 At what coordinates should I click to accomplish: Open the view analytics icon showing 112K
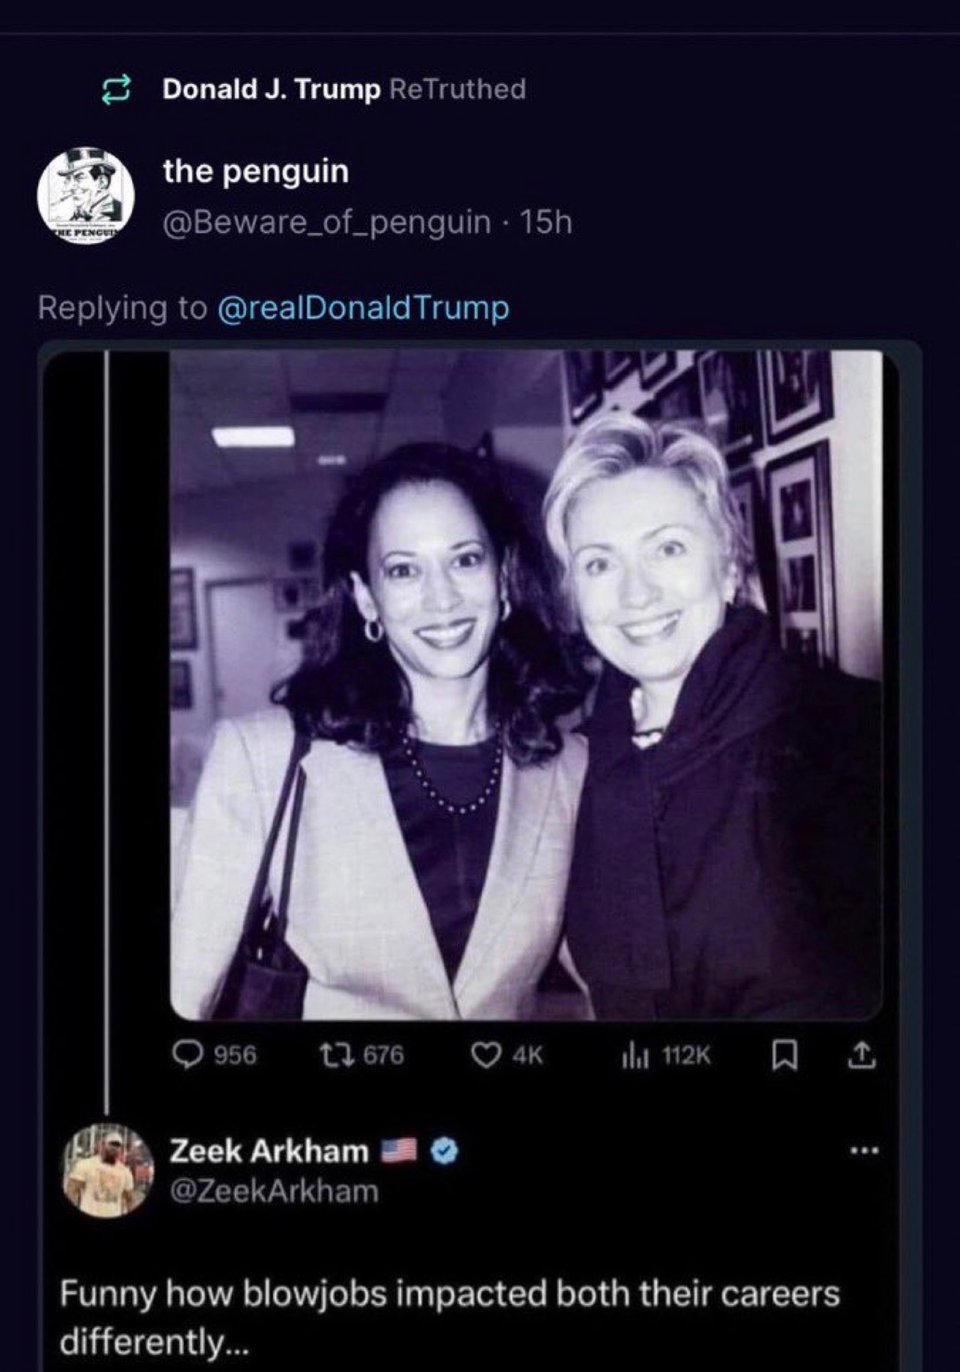point(632,1055)
